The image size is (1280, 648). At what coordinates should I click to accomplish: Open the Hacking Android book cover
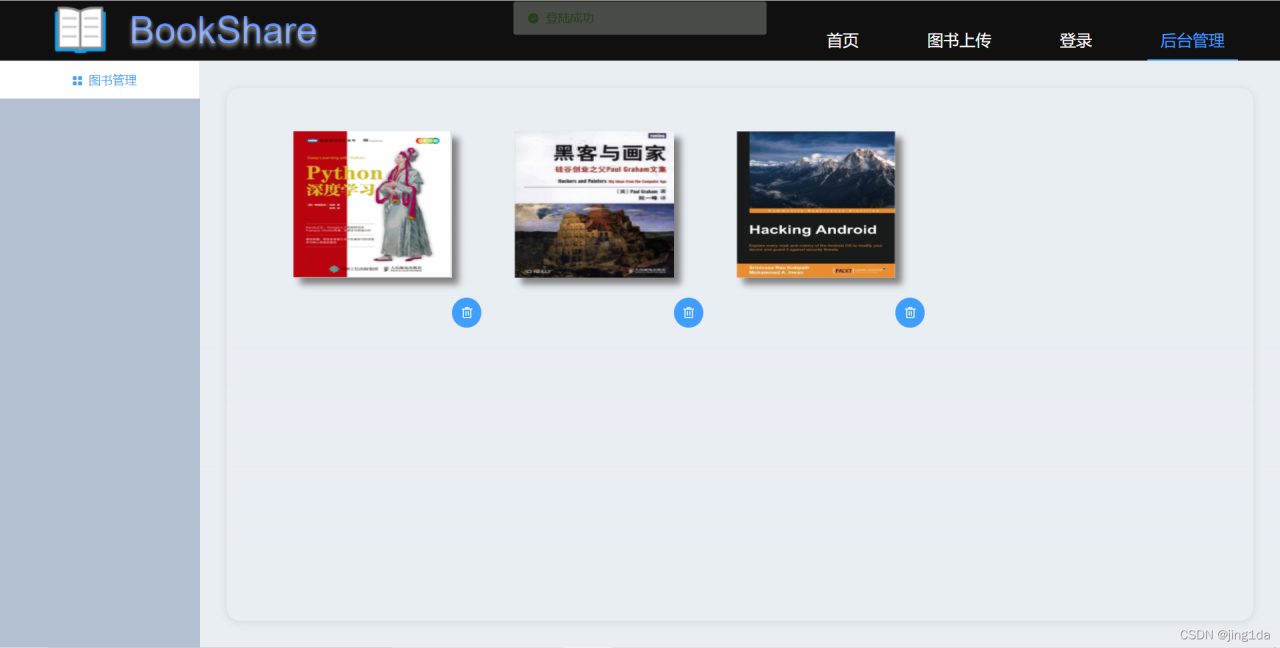point(816,204)
